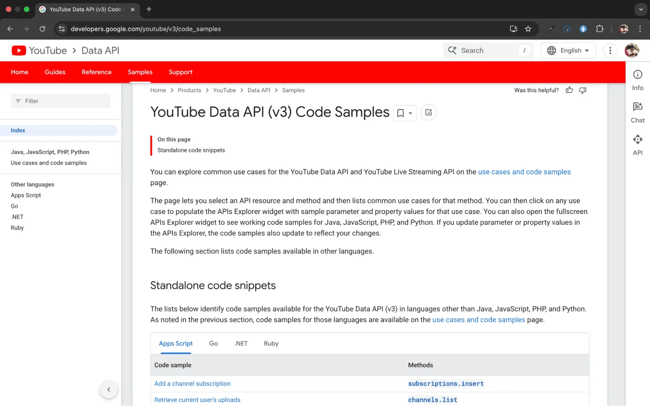Select the Ruby code samples tab

[x=271, y=343]
